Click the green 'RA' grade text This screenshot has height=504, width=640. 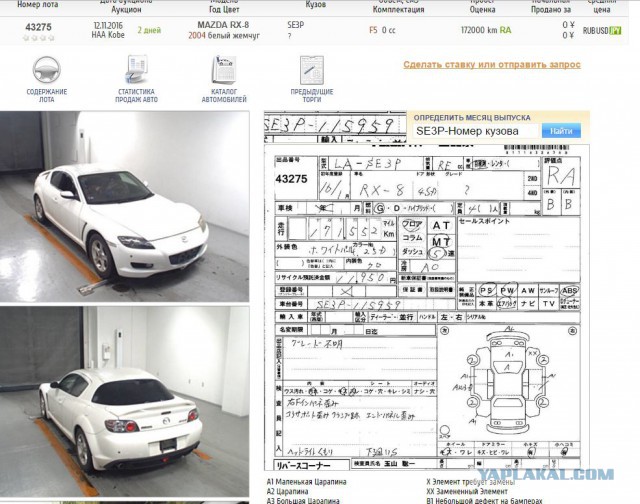(505, 30)
